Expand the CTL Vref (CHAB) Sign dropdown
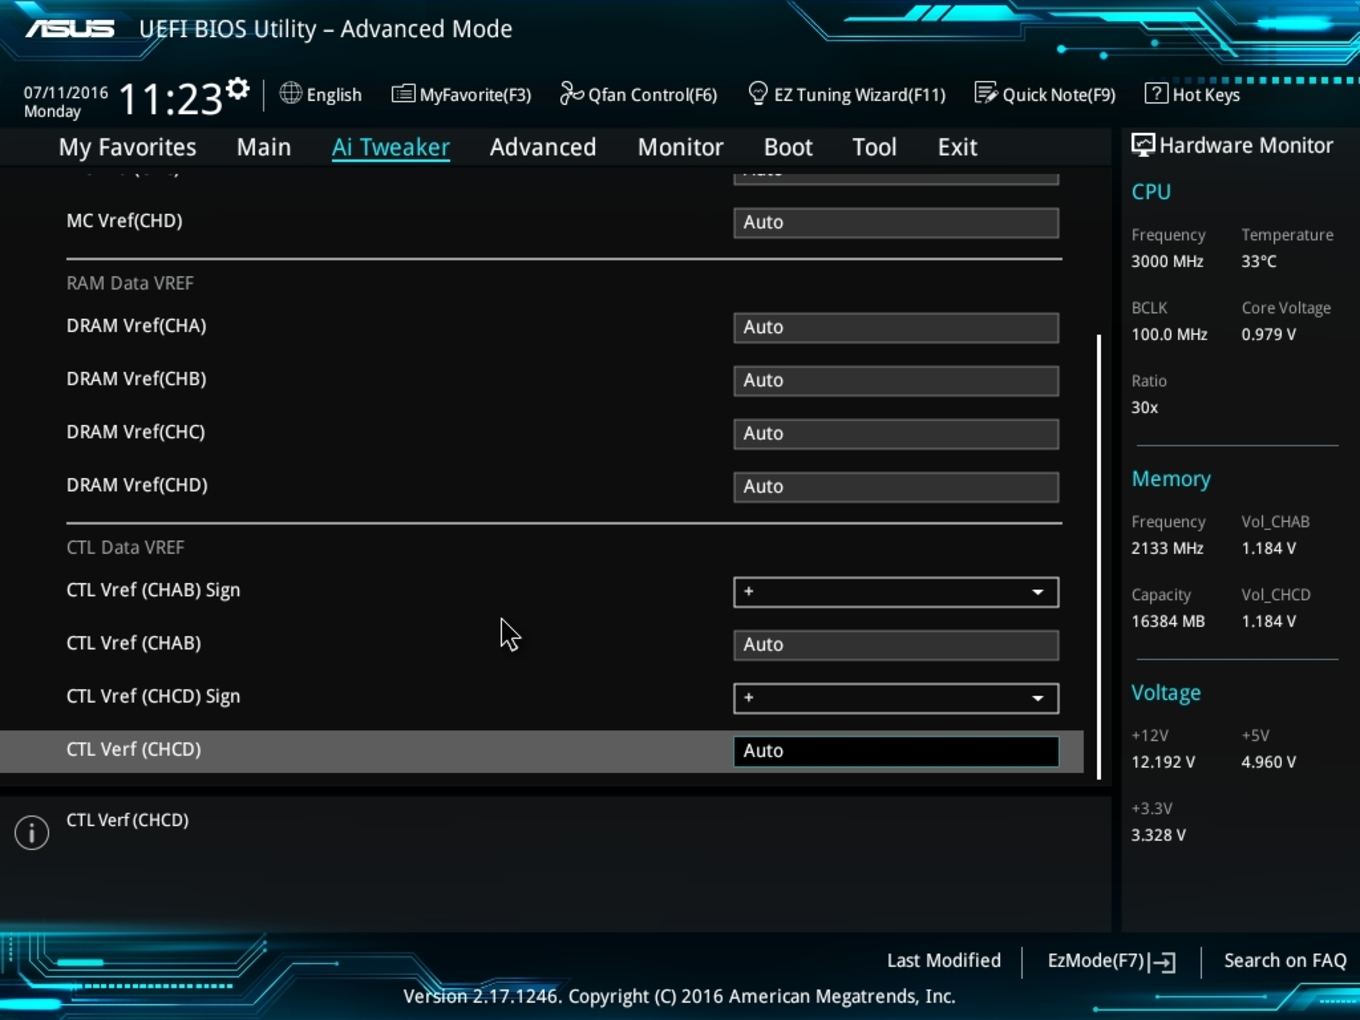The height and width of the screenshot is (1020, 1360). pos(896,592)
